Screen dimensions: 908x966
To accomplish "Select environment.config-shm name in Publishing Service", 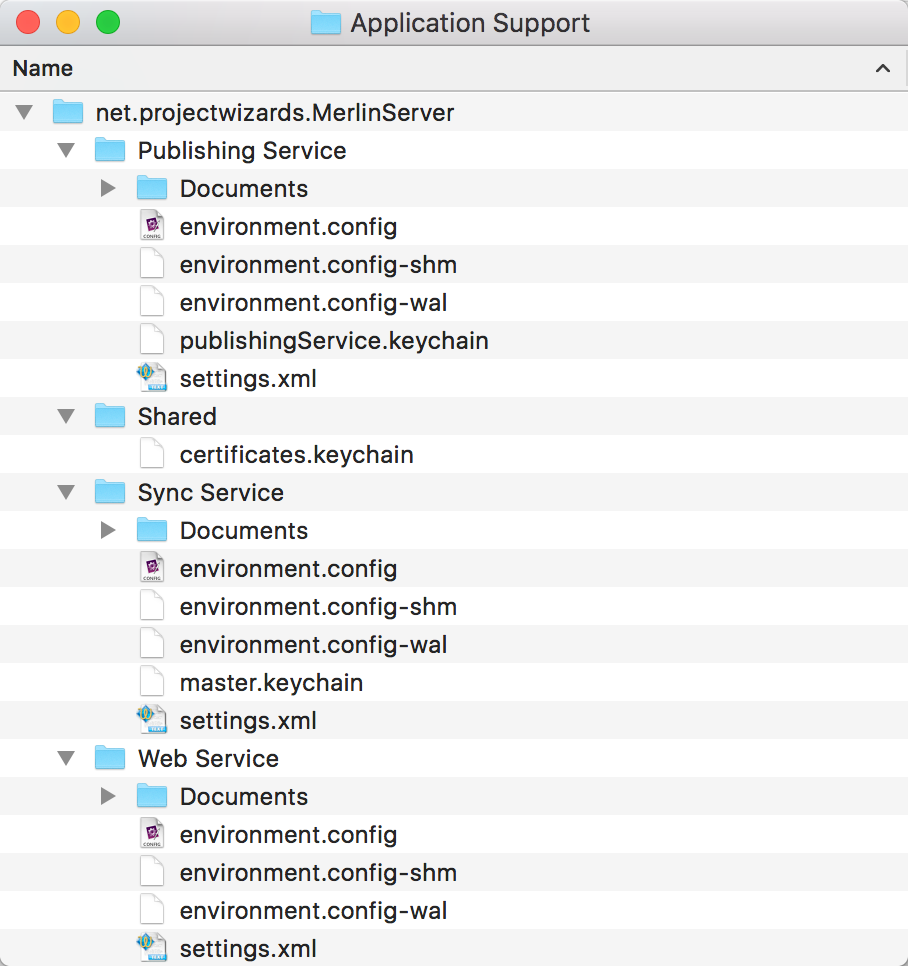I will click(318, 266).
